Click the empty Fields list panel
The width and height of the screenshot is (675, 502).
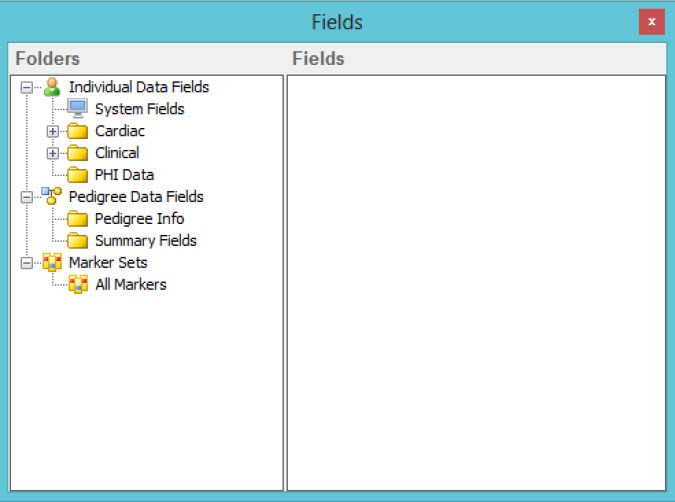tap(476, 283)
